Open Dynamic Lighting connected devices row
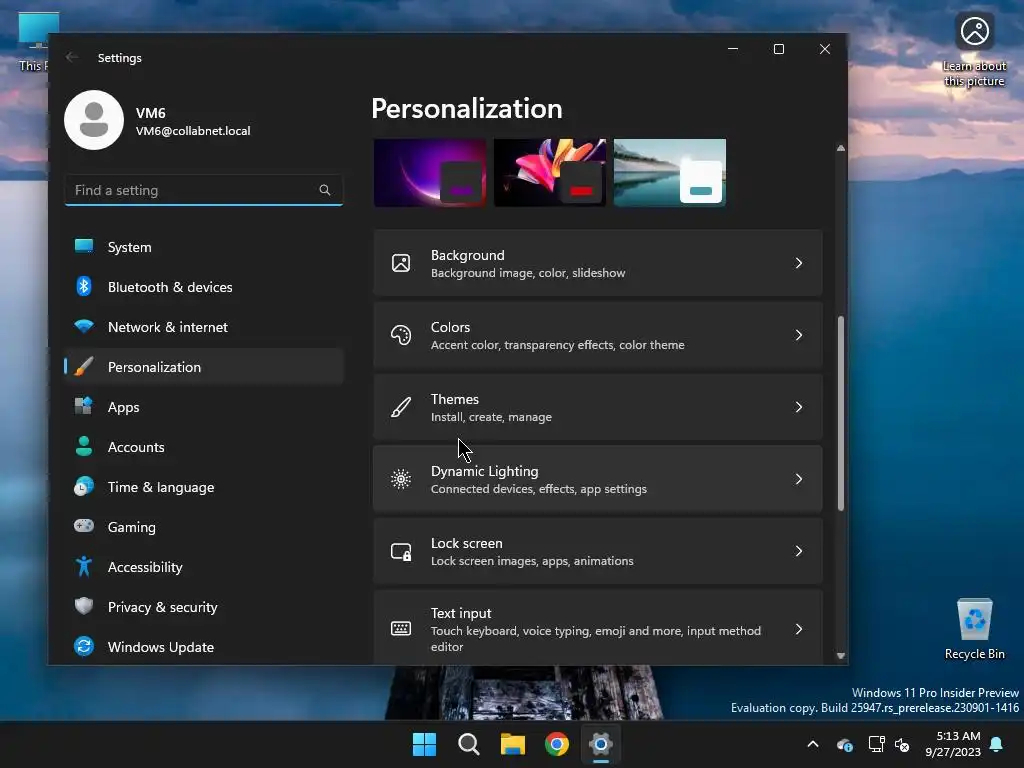The image size is (1024, 768). coord(598,479)
